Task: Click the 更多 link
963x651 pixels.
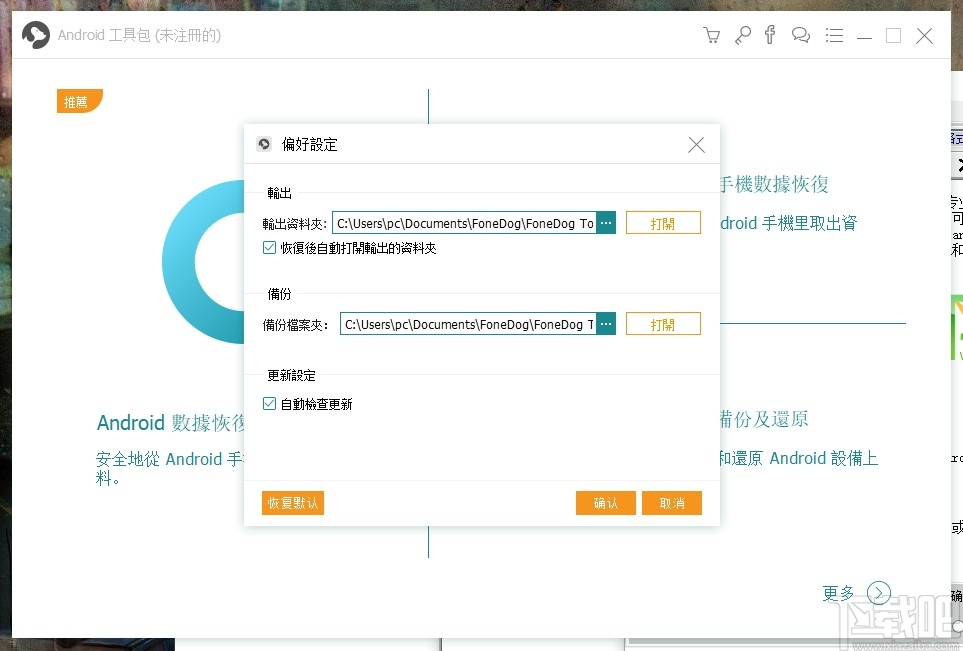Action: [x=838, y=593]
